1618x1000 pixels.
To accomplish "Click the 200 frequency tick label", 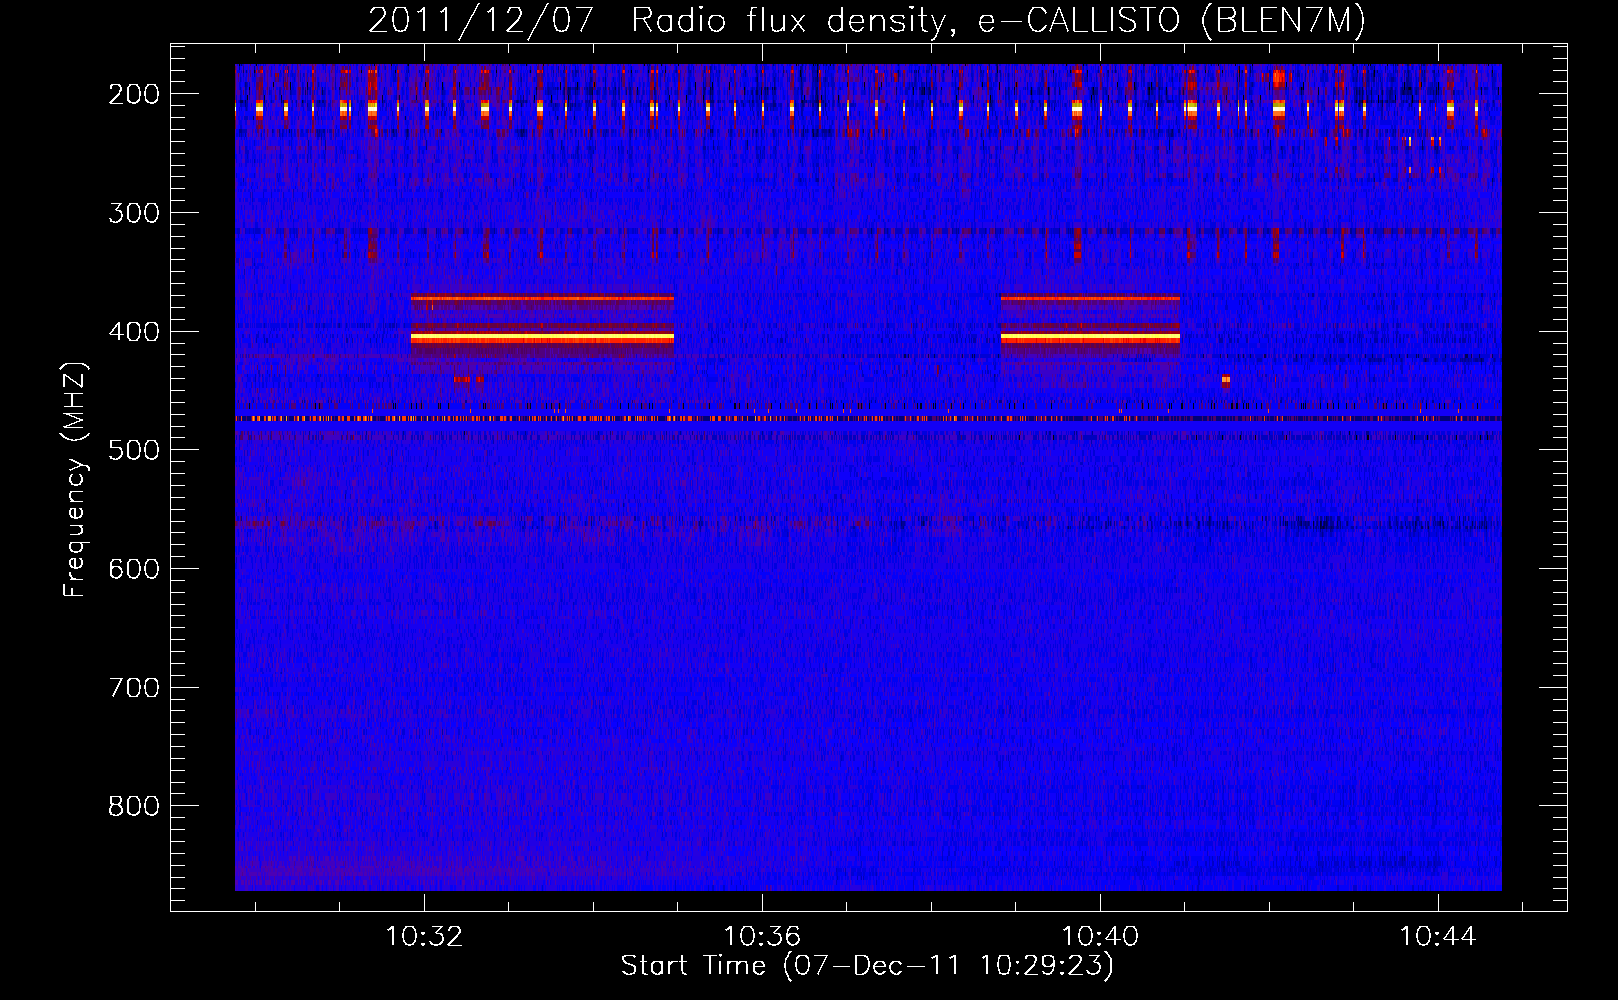I will pos(134,94).
